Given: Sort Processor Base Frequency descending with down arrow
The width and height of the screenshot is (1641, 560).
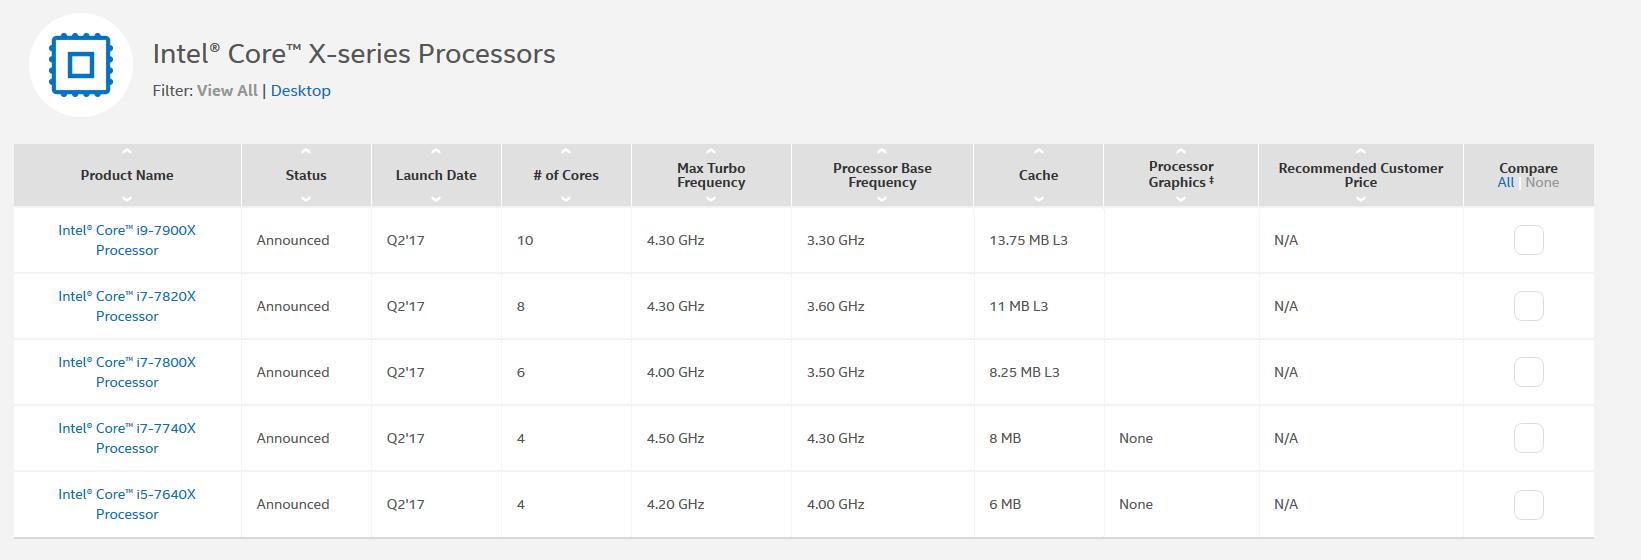Looking at the screenshot, I should point(882,198).
